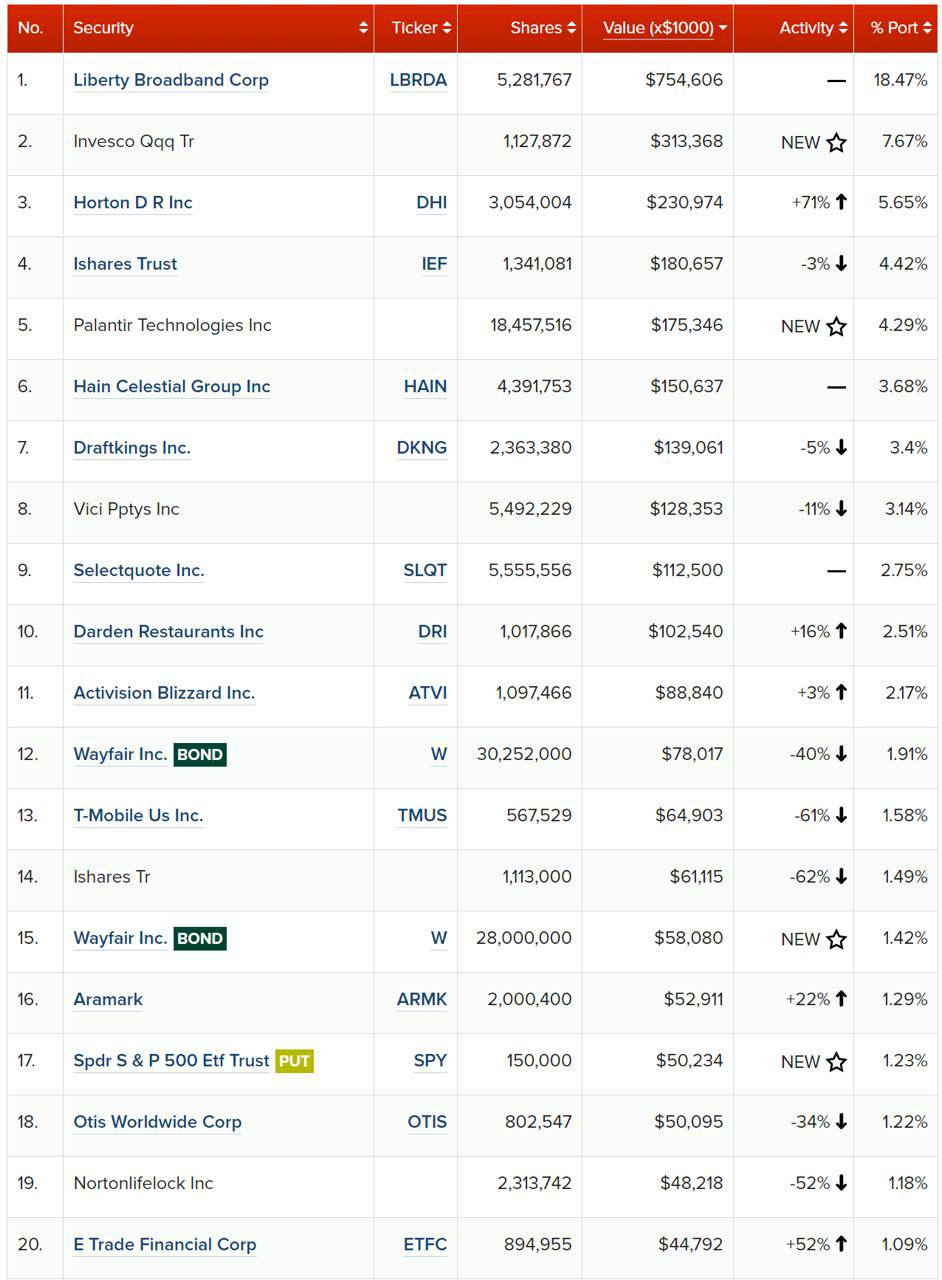The width and height of the screenshot is (942, 1280).
Task: Click down arrow beside -40% Wayfair
Action: (841, 754)
